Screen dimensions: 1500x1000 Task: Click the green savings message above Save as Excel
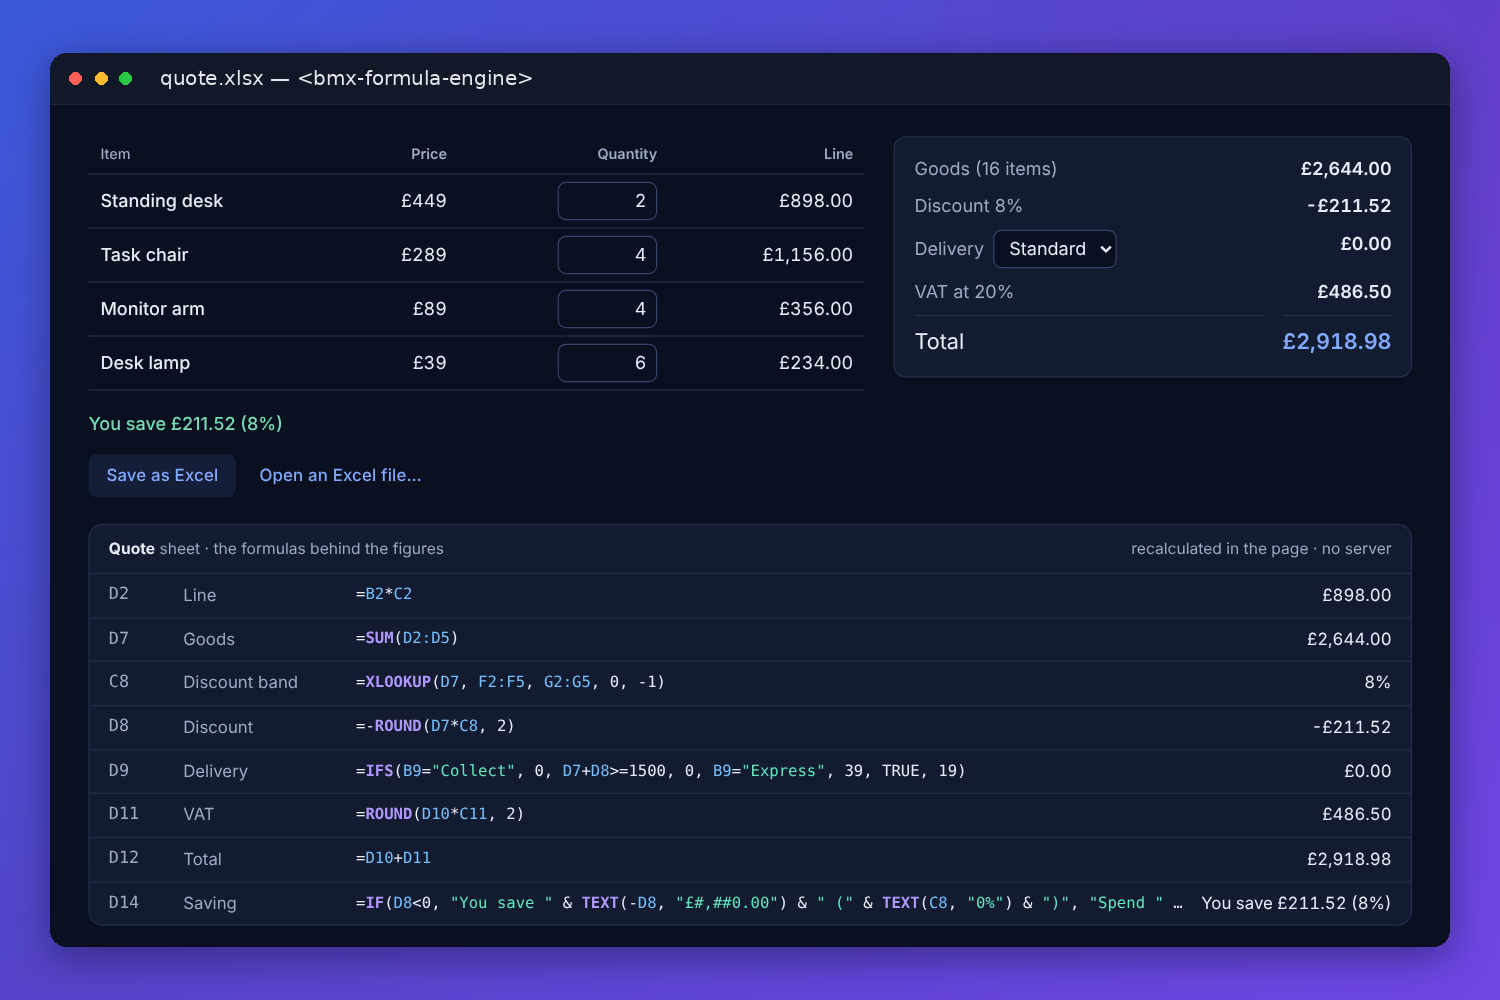pos(186,424)
